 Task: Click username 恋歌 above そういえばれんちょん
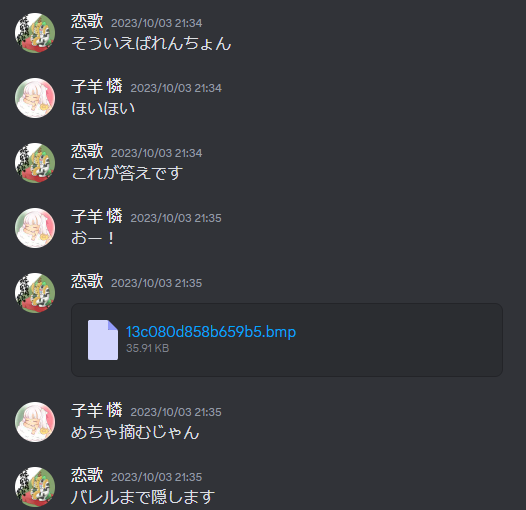(87, 22)
